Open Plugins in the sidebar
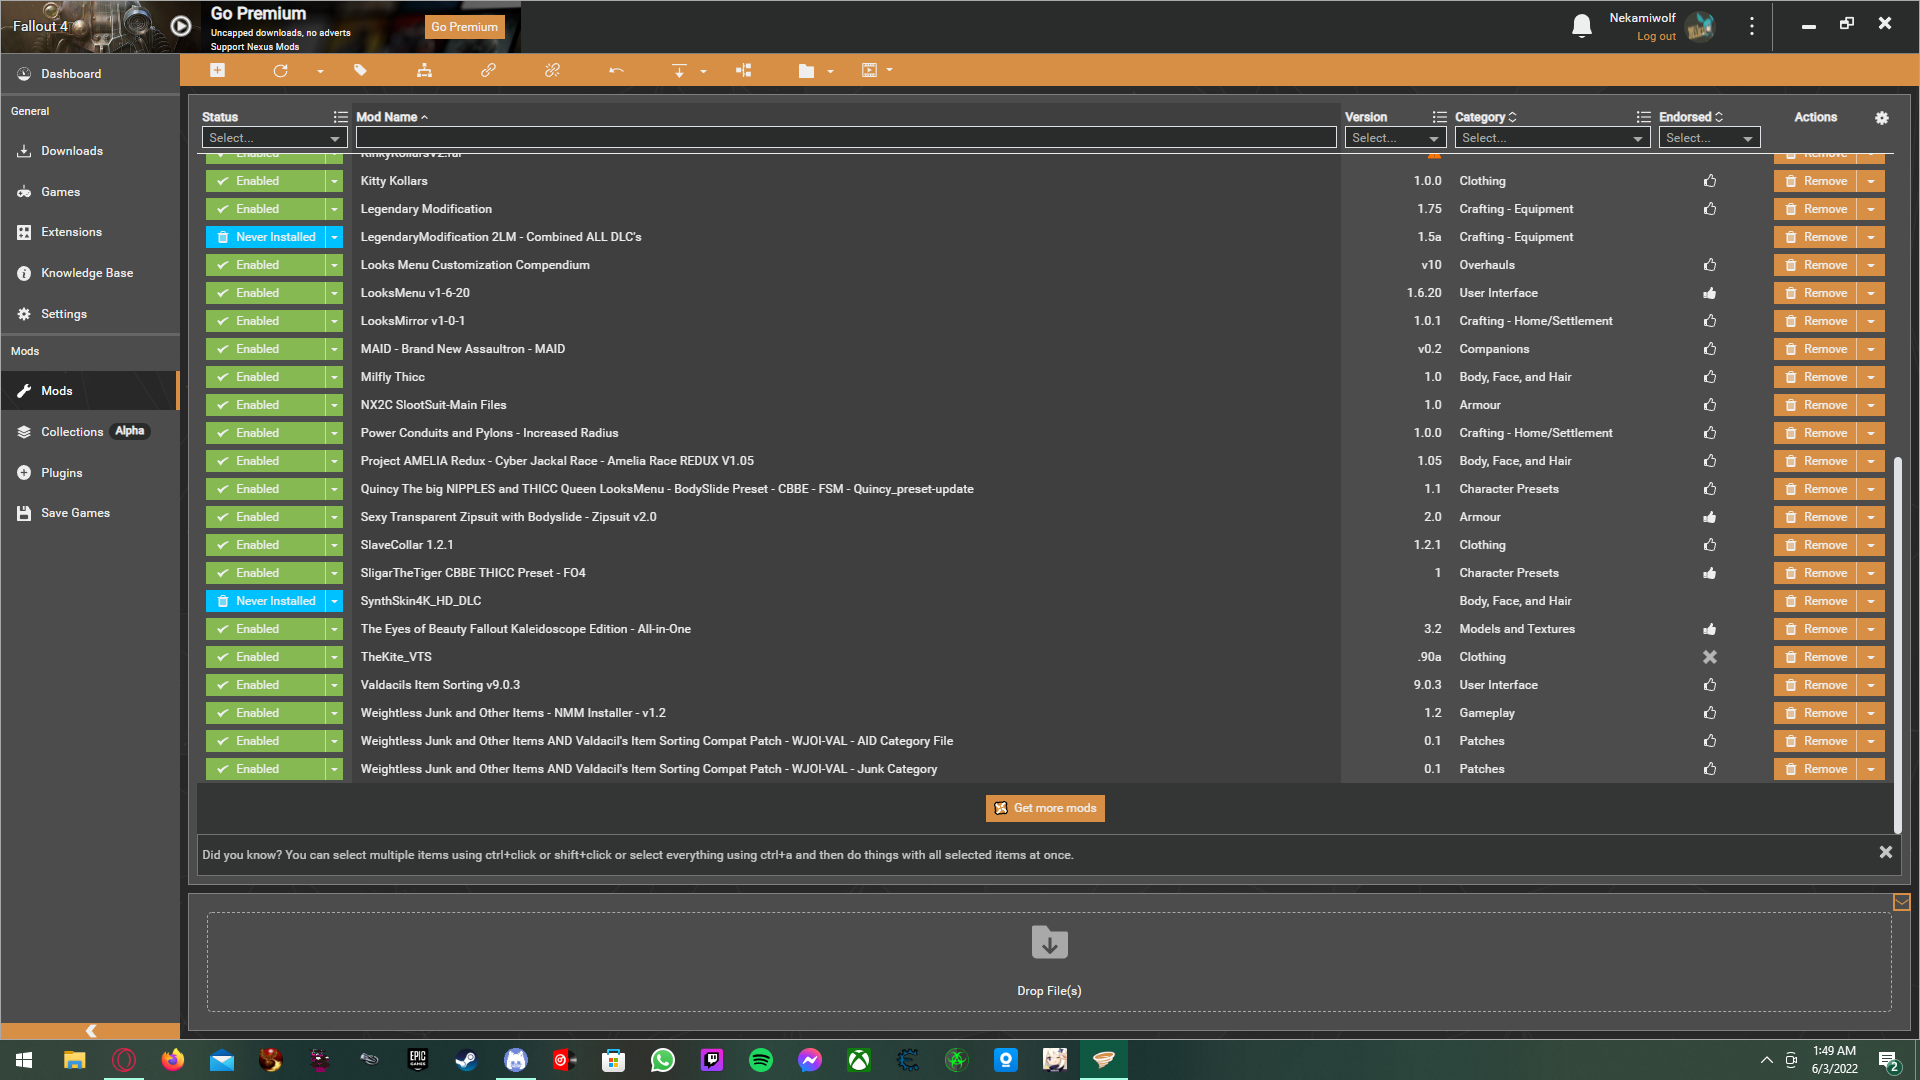 click(x=90, y=473)
